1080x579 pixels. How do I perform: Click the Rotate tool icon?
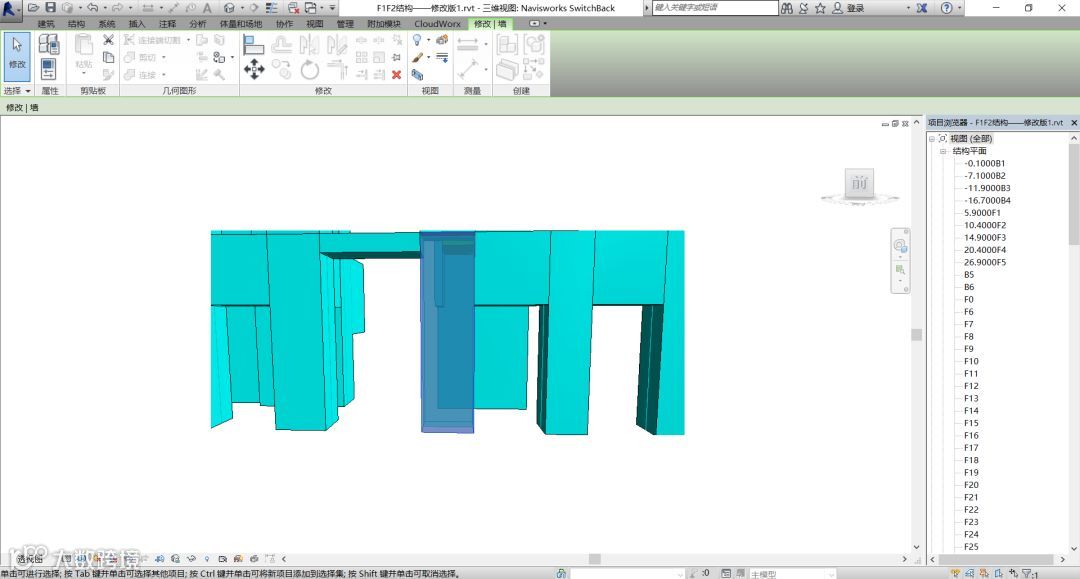[x=309, y=70]
